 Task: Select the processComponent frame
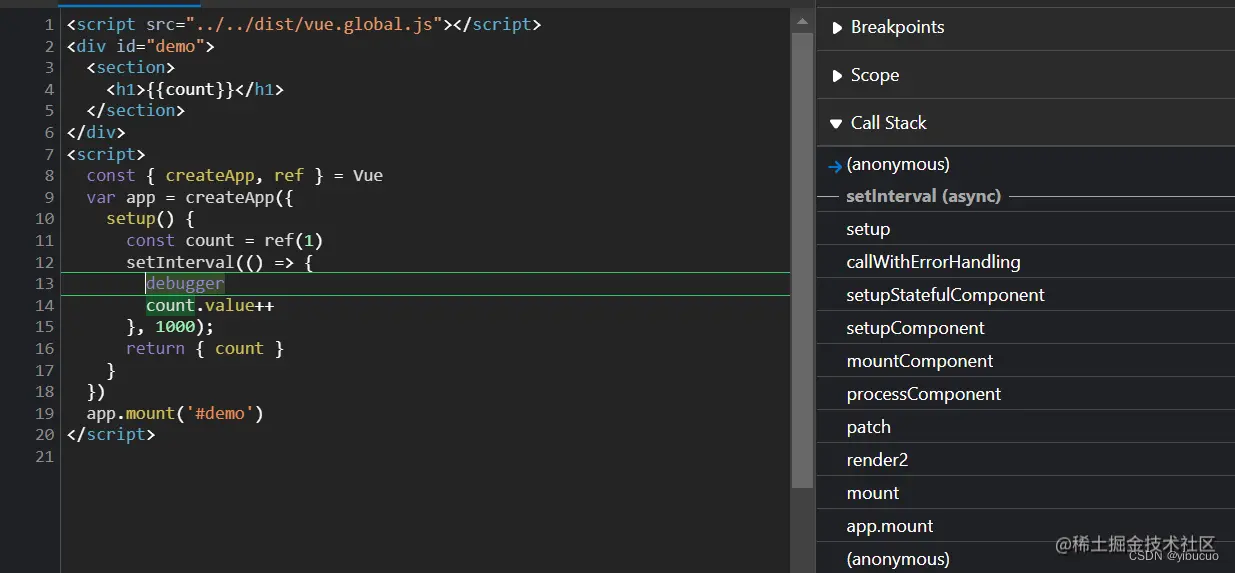pyautogui.click(x=1025, y=394)
